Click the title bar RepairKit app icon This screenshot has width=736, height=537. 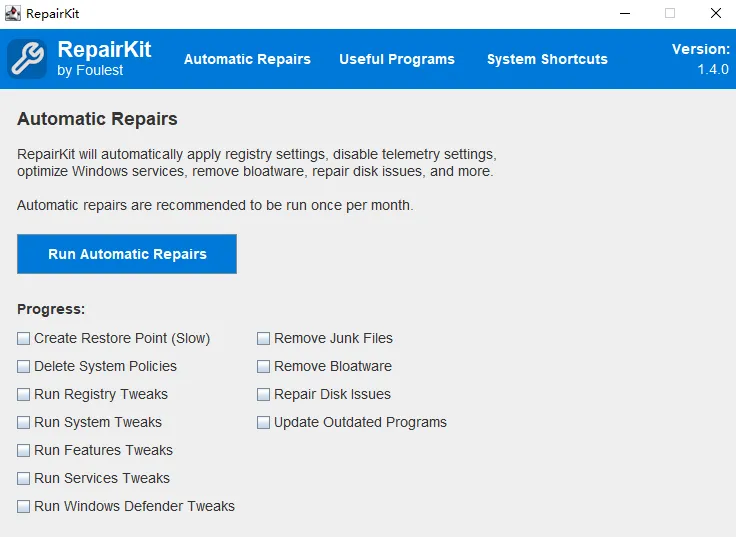13,14
